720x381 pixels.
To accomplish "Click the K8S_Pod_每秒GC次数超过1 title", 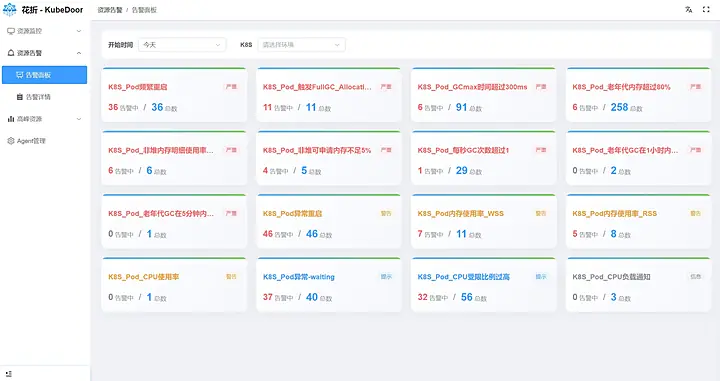I will coord(463,151).
